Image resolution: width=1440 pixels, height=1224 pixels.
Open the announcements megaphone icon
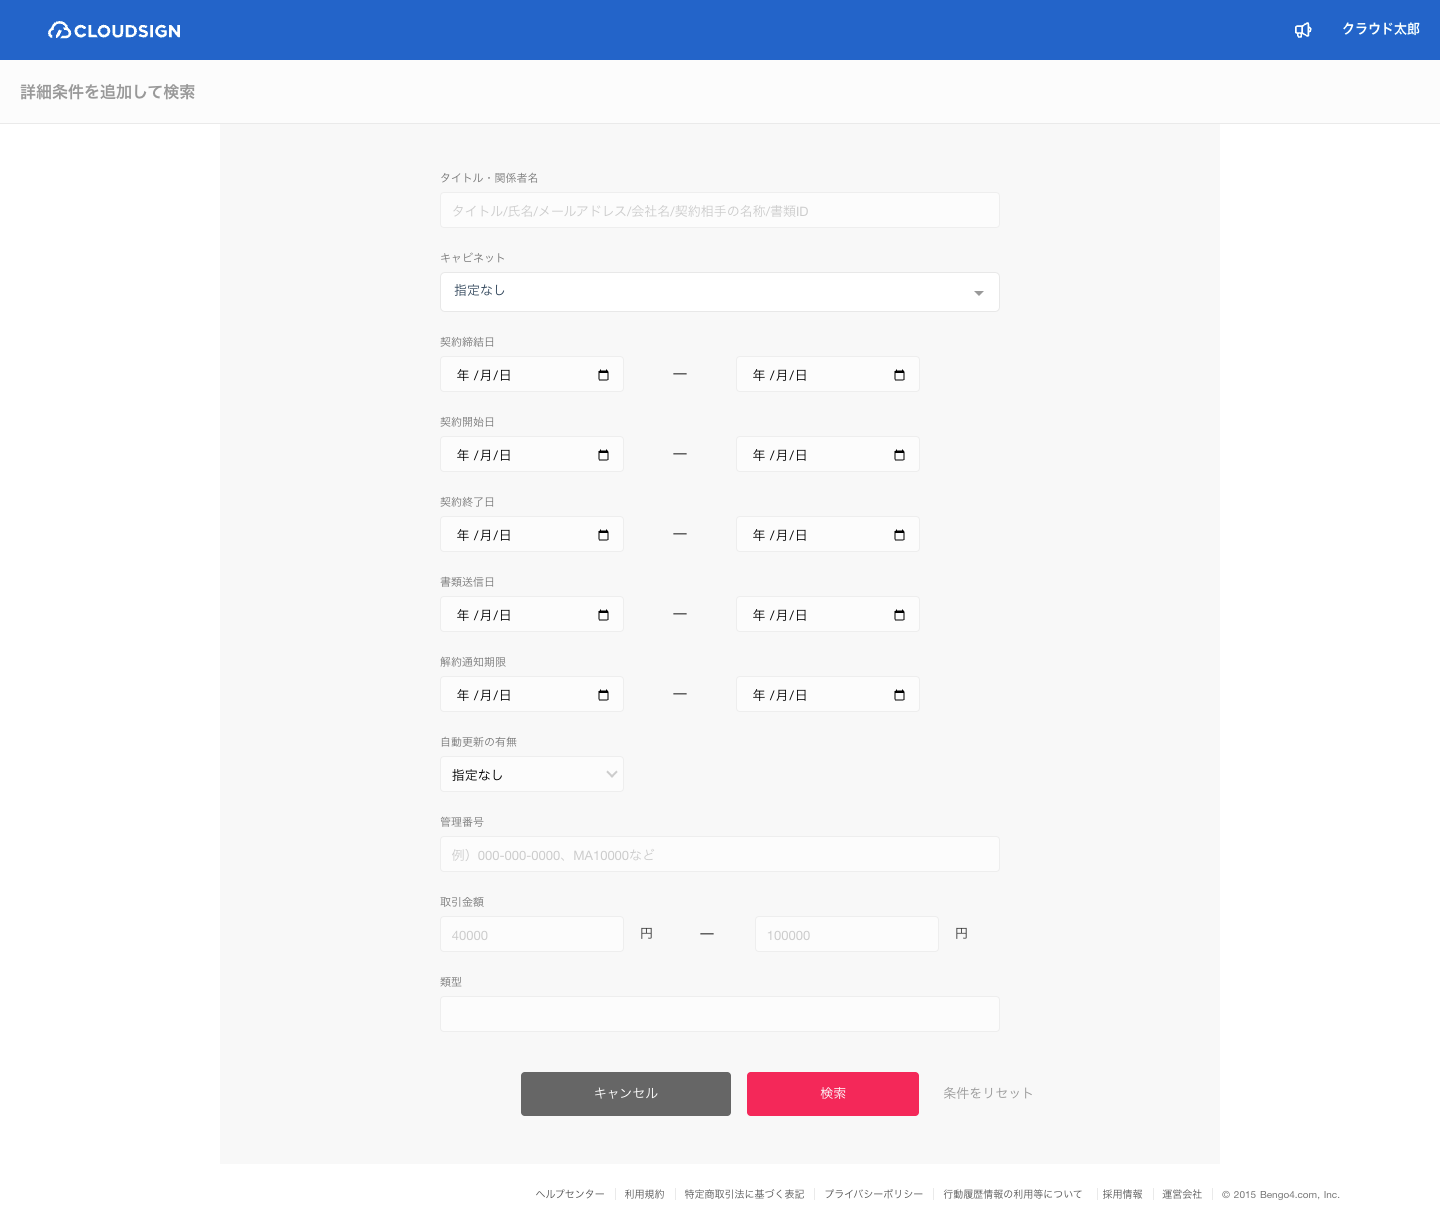[x=1303, y=30]
